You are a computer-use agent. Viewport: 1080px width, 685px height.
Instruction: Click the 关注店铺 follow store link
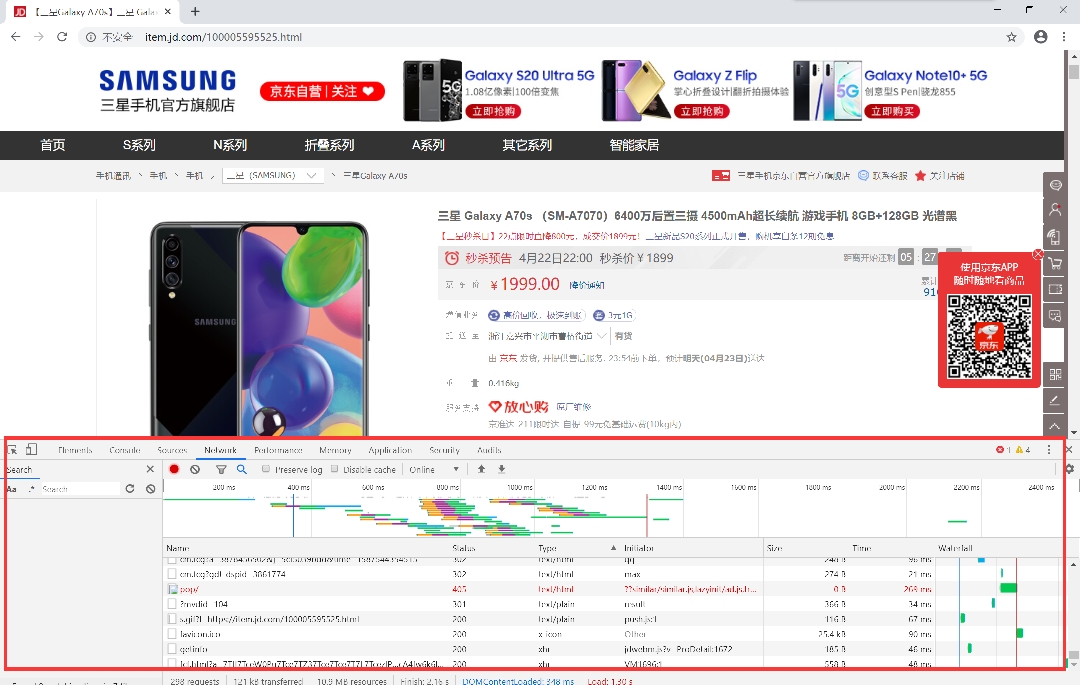tap(939, 176)
